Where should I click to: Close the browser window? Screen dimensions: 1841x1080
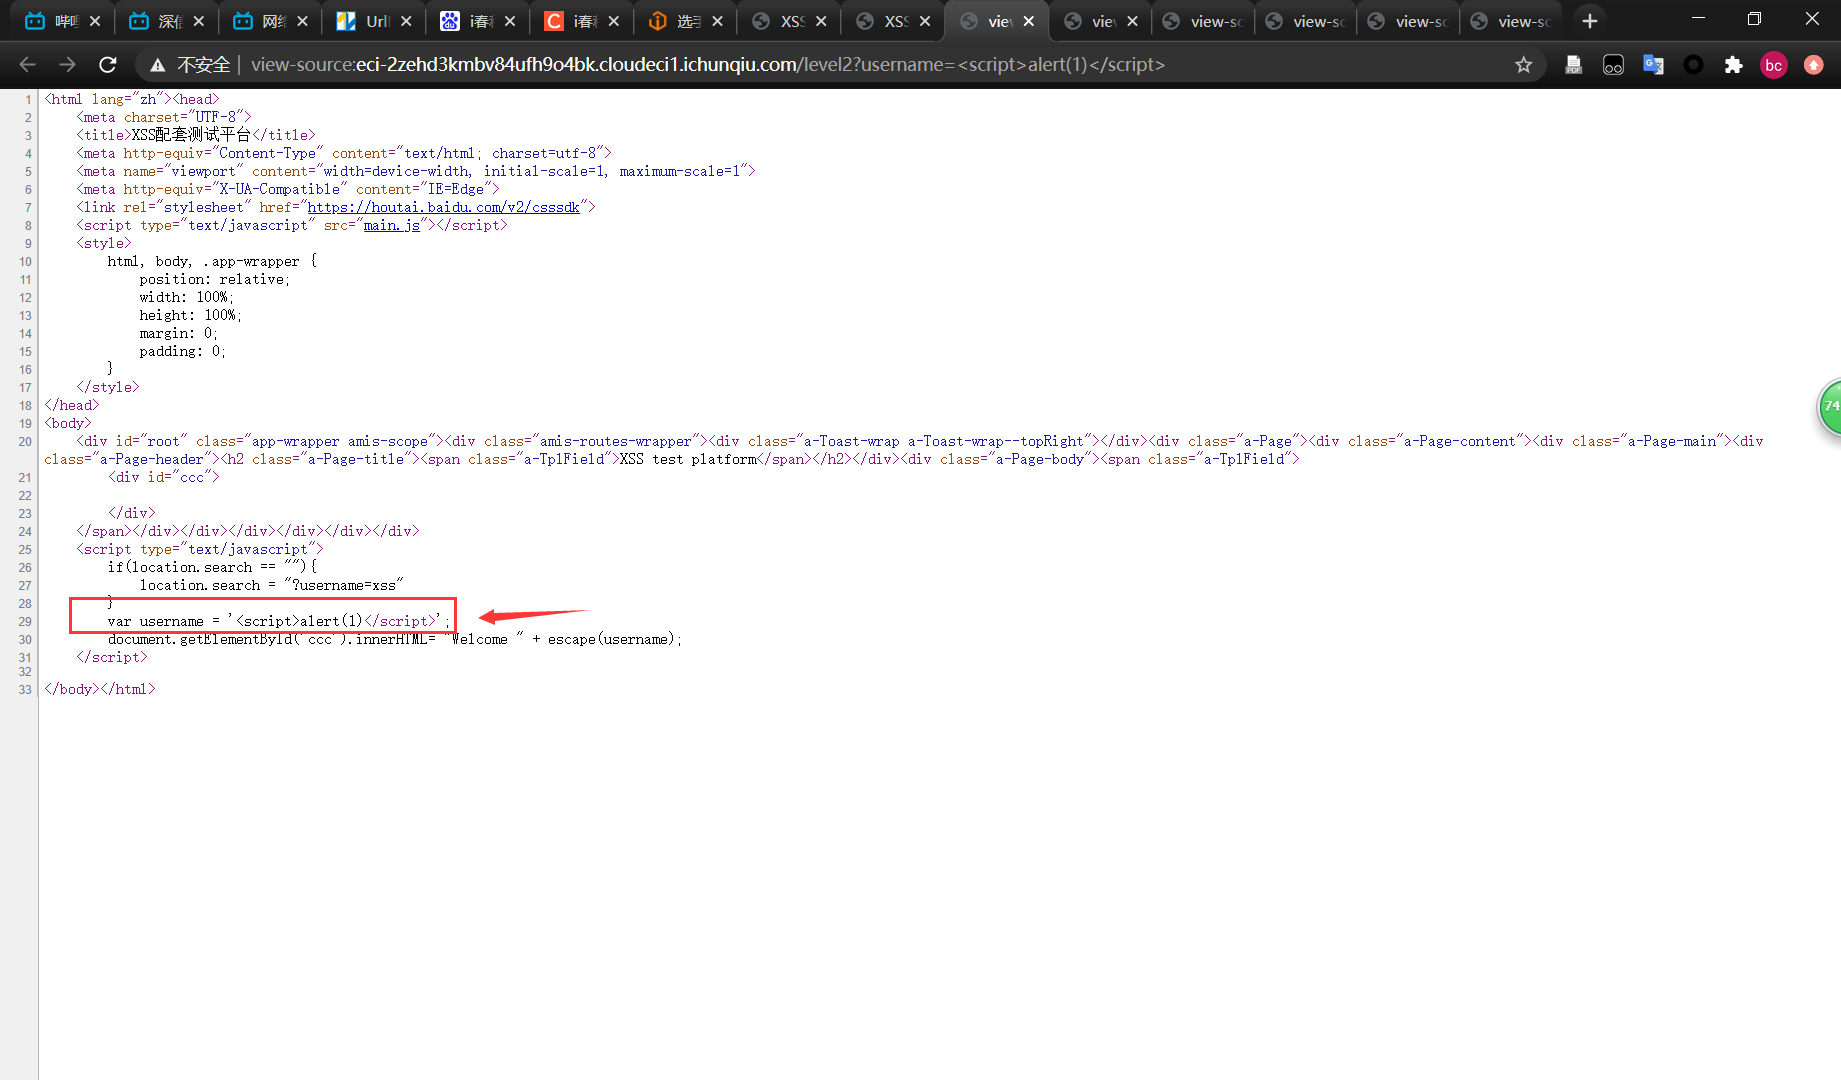tap(1812, 19)
